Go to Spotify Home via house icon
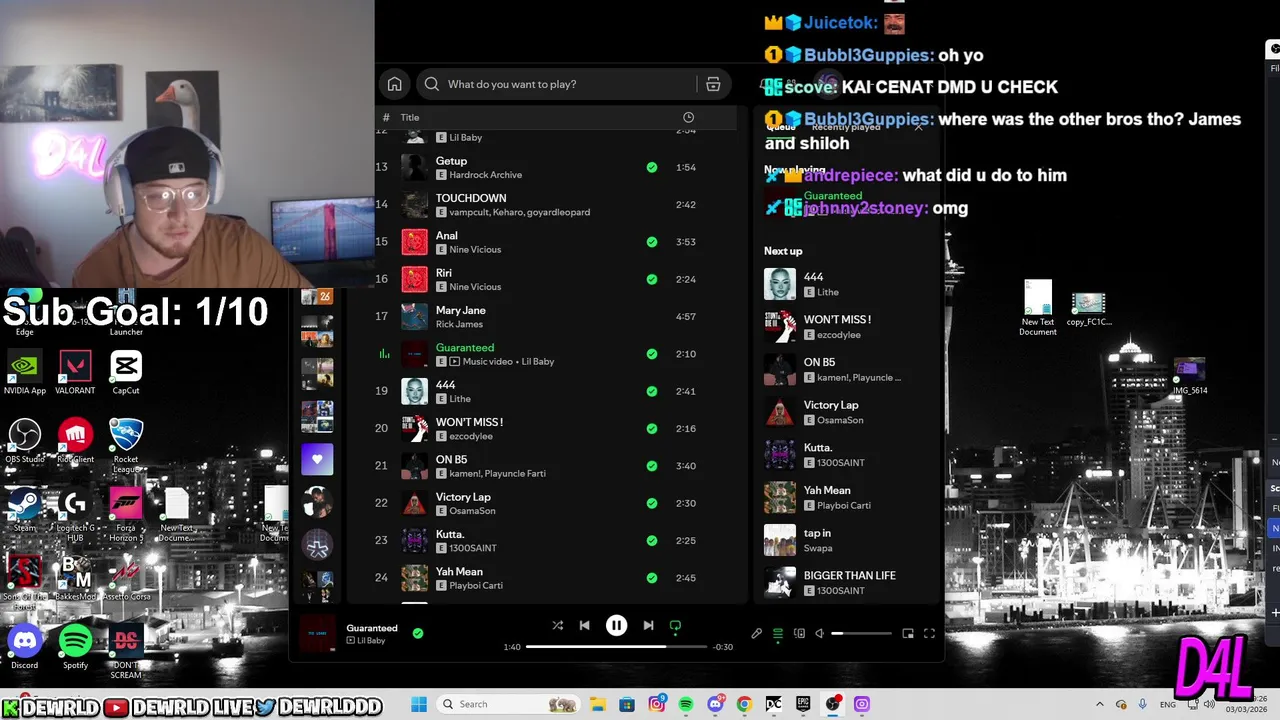 (395, 84)
